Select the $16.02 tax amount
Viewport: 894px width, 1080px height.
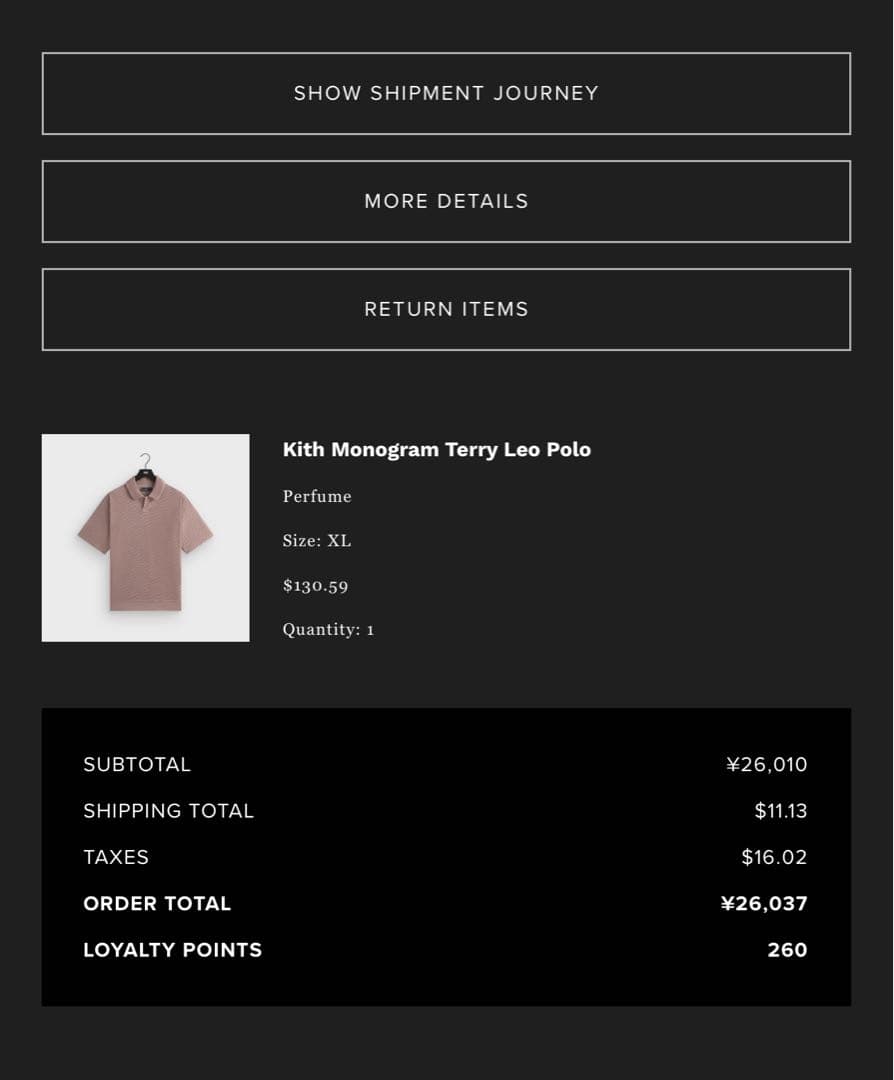[775, 857]
